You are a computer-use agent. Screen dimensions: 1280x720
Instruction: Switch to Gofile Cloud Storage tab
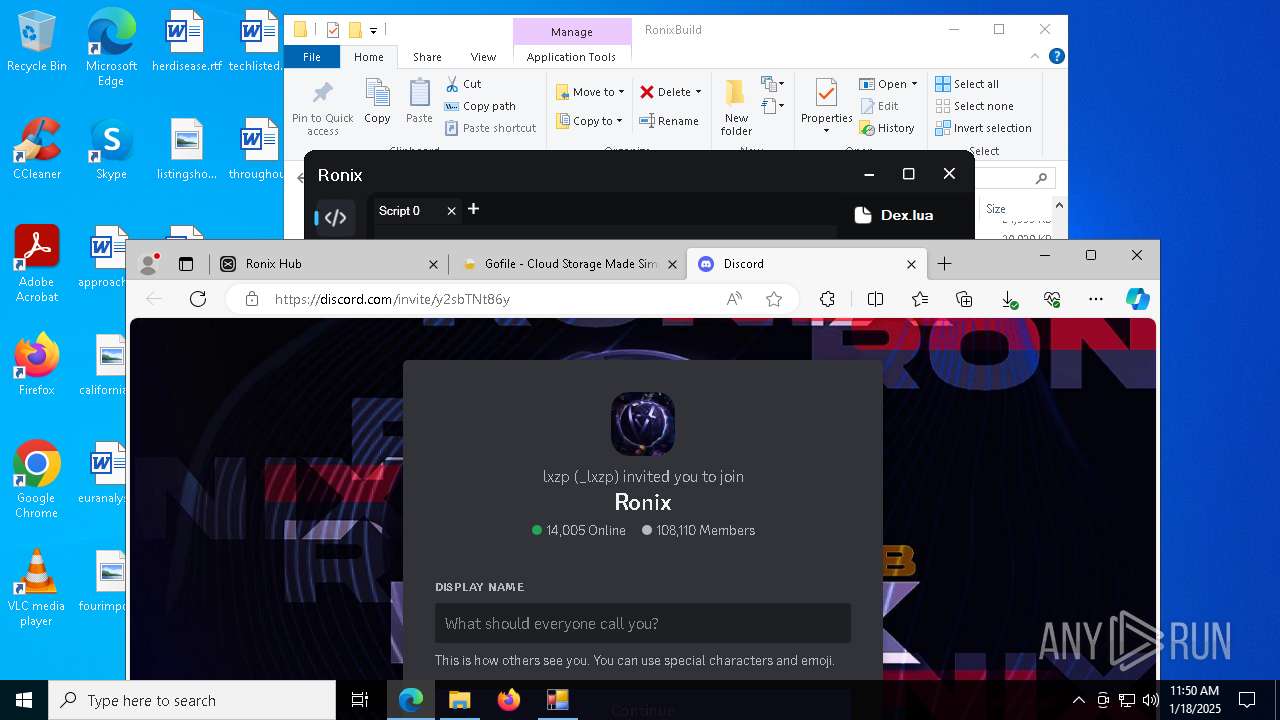click(x=567, y=264)
